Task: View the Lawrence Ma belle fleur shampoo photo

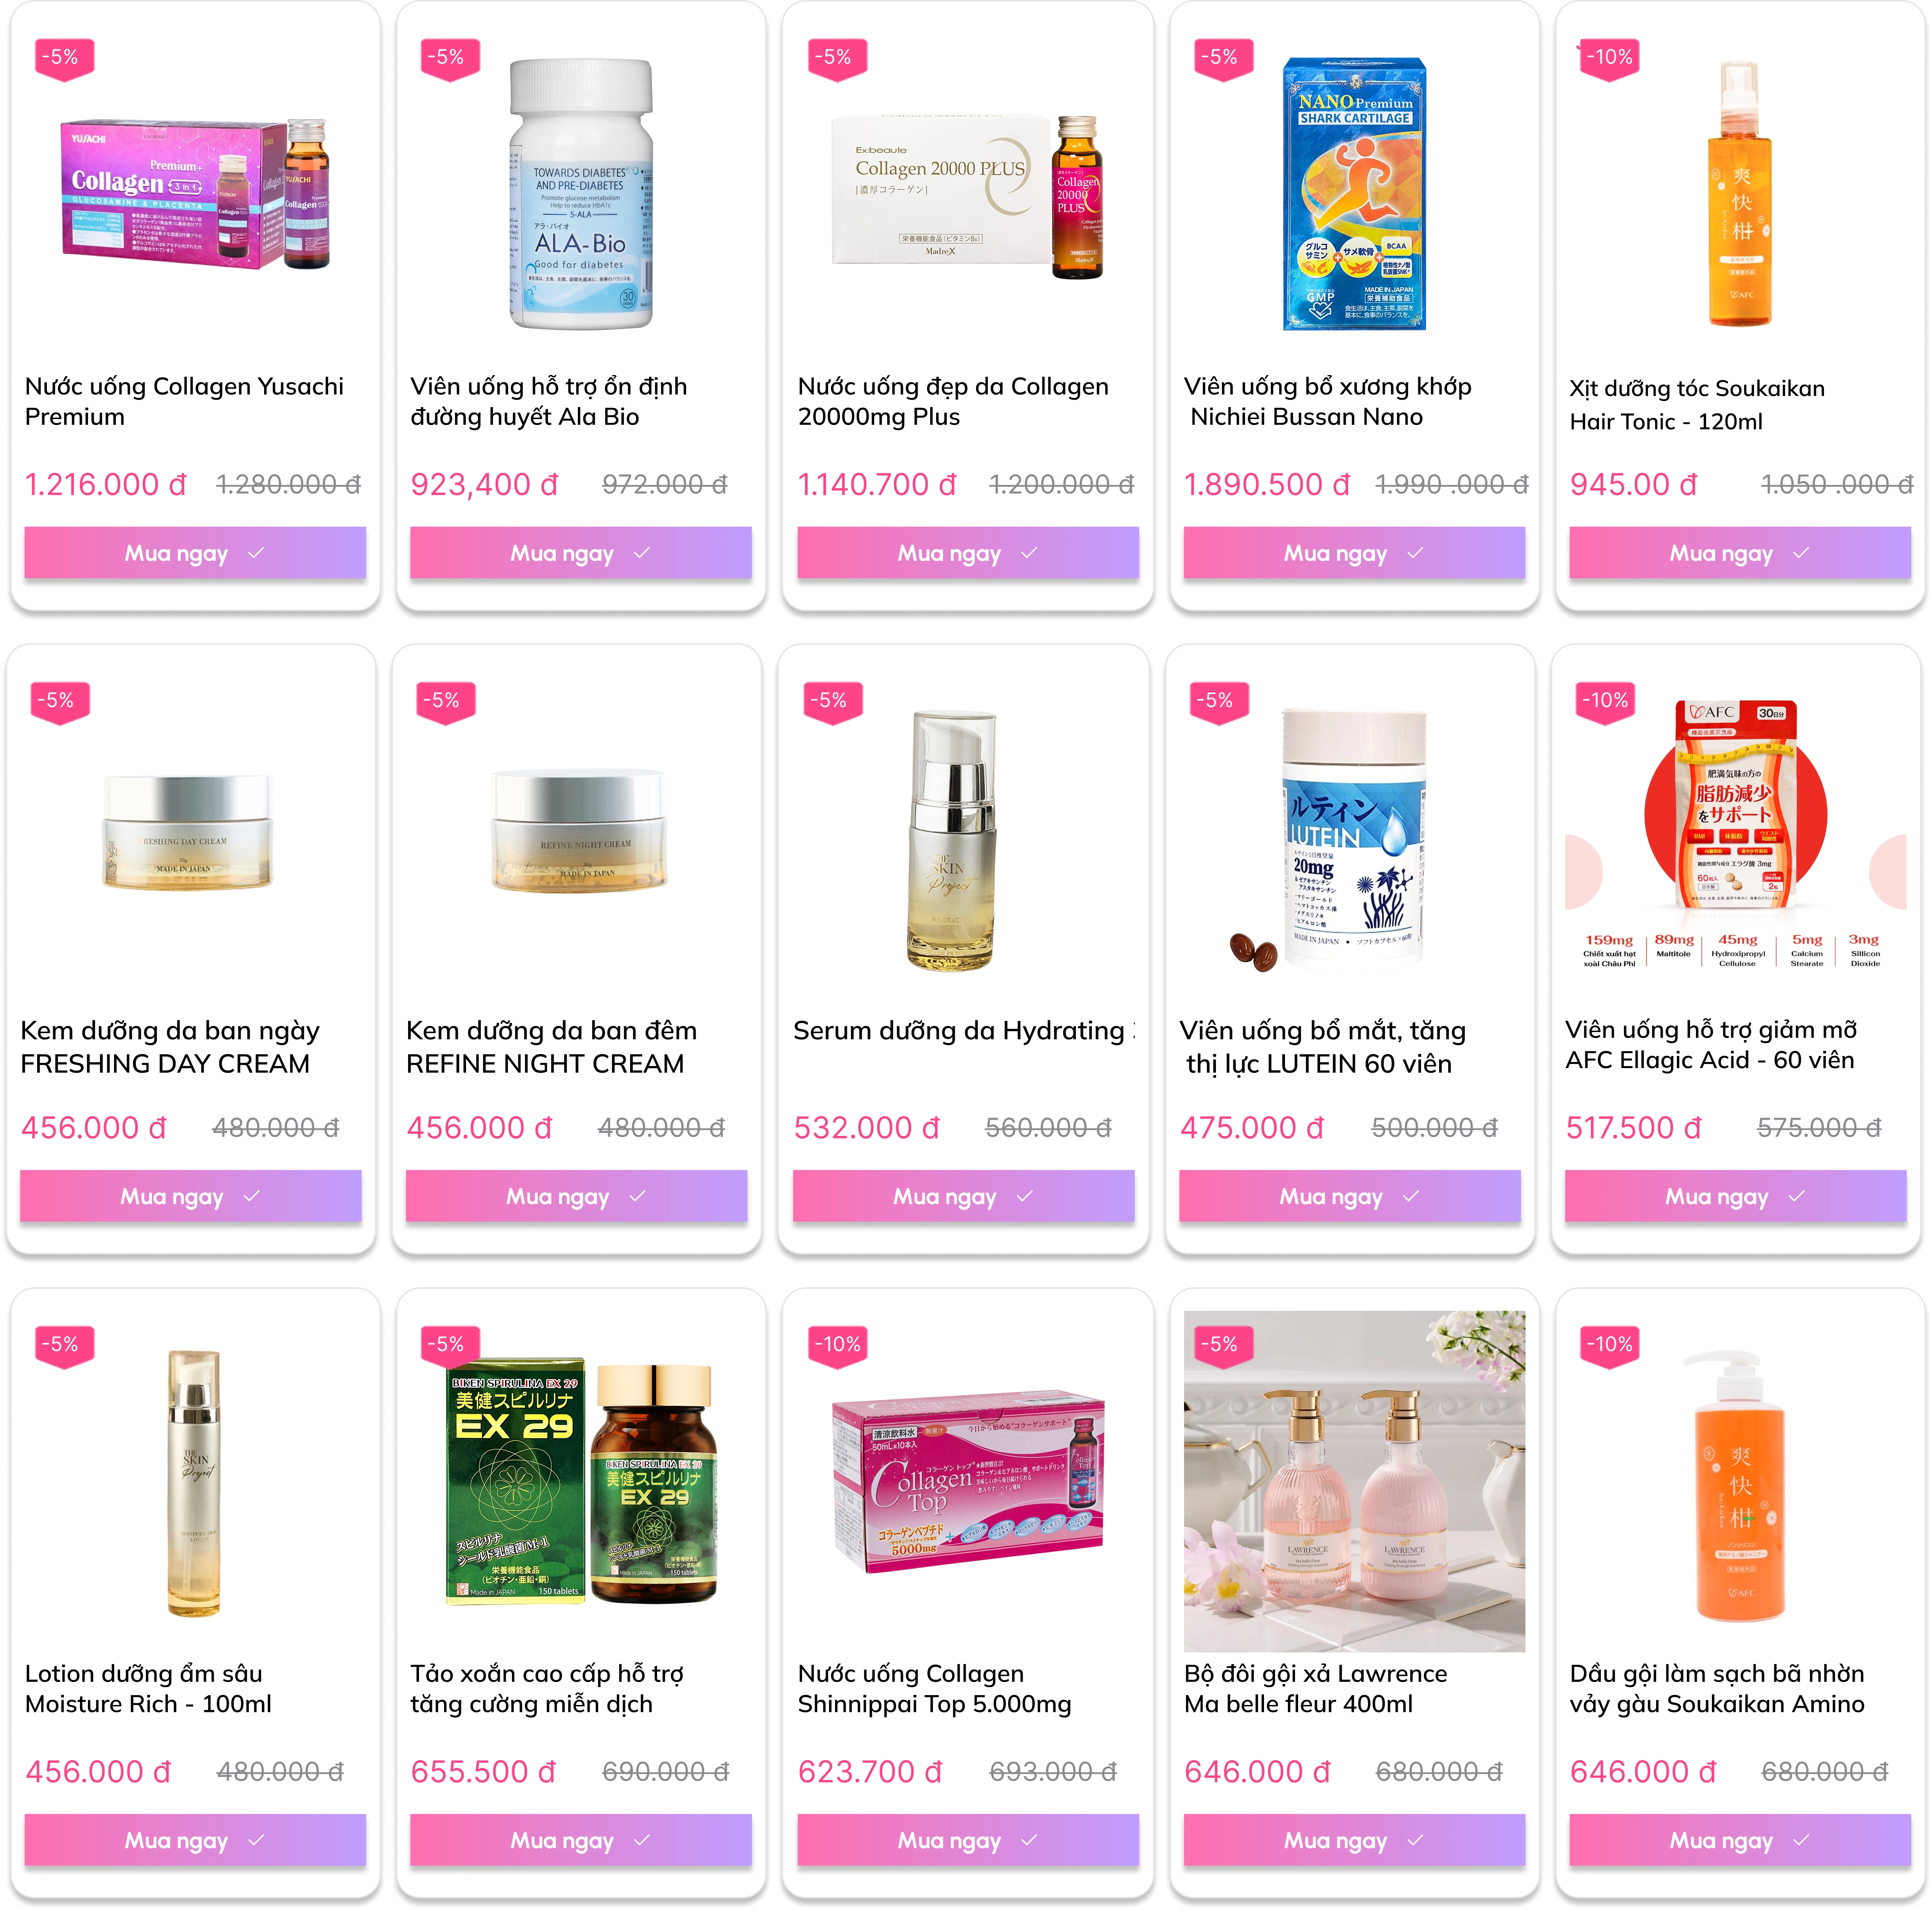Action: 1354,1481
